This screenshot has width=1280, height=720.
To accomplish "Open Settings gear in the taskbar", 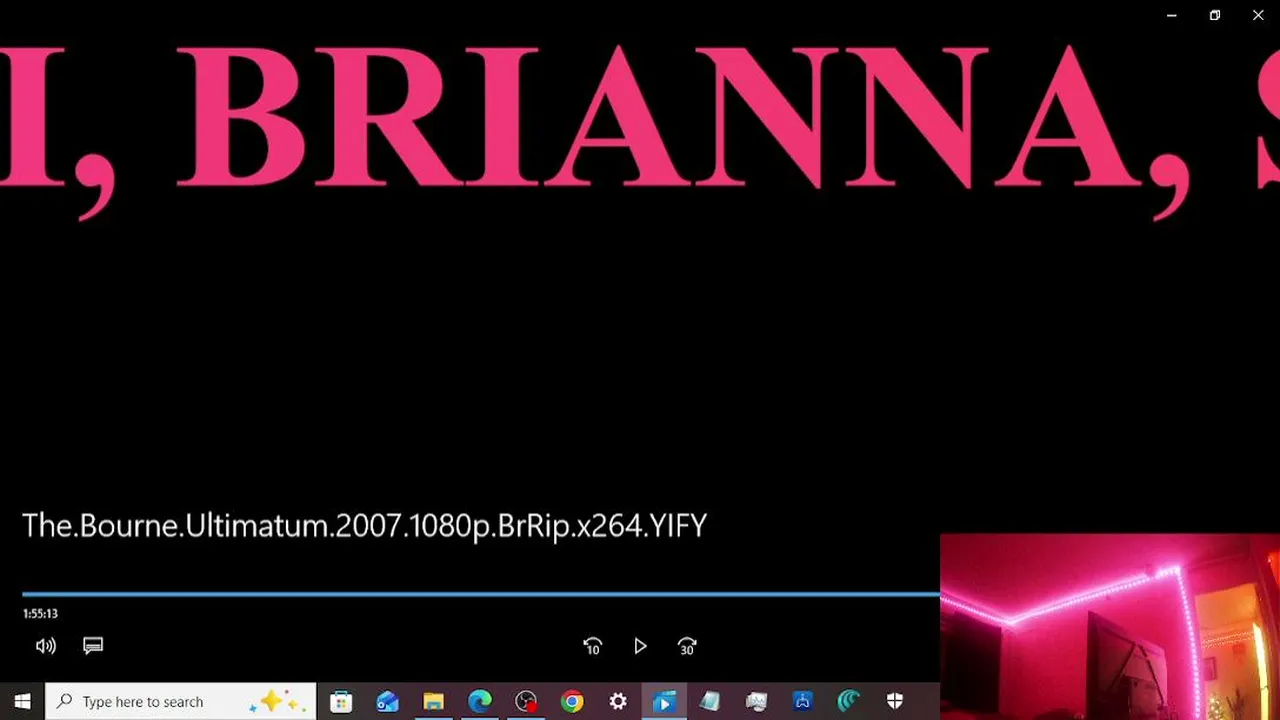I will [618, 702].
